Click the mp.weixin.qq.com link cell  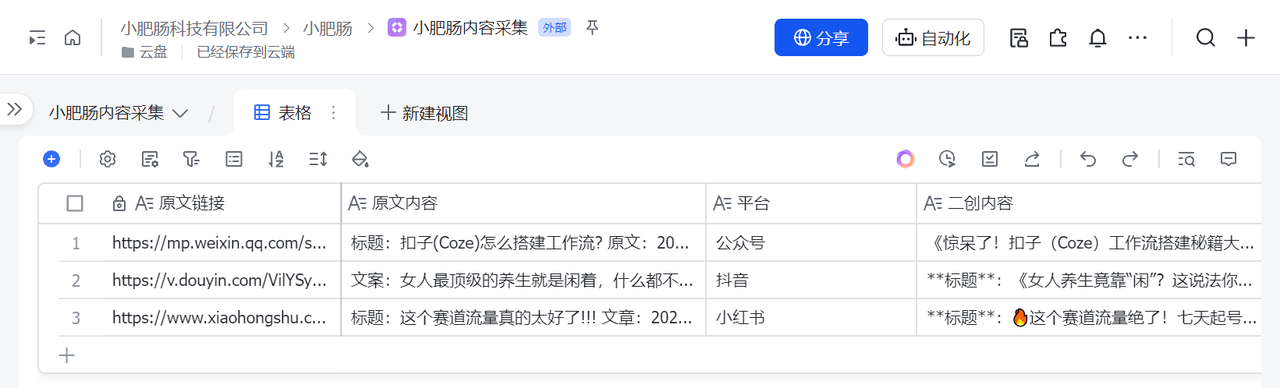(221, 242)
